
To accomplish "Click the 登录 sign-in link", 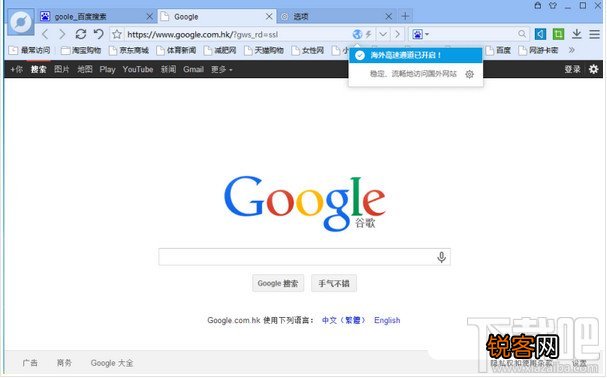I will [572, 69].
